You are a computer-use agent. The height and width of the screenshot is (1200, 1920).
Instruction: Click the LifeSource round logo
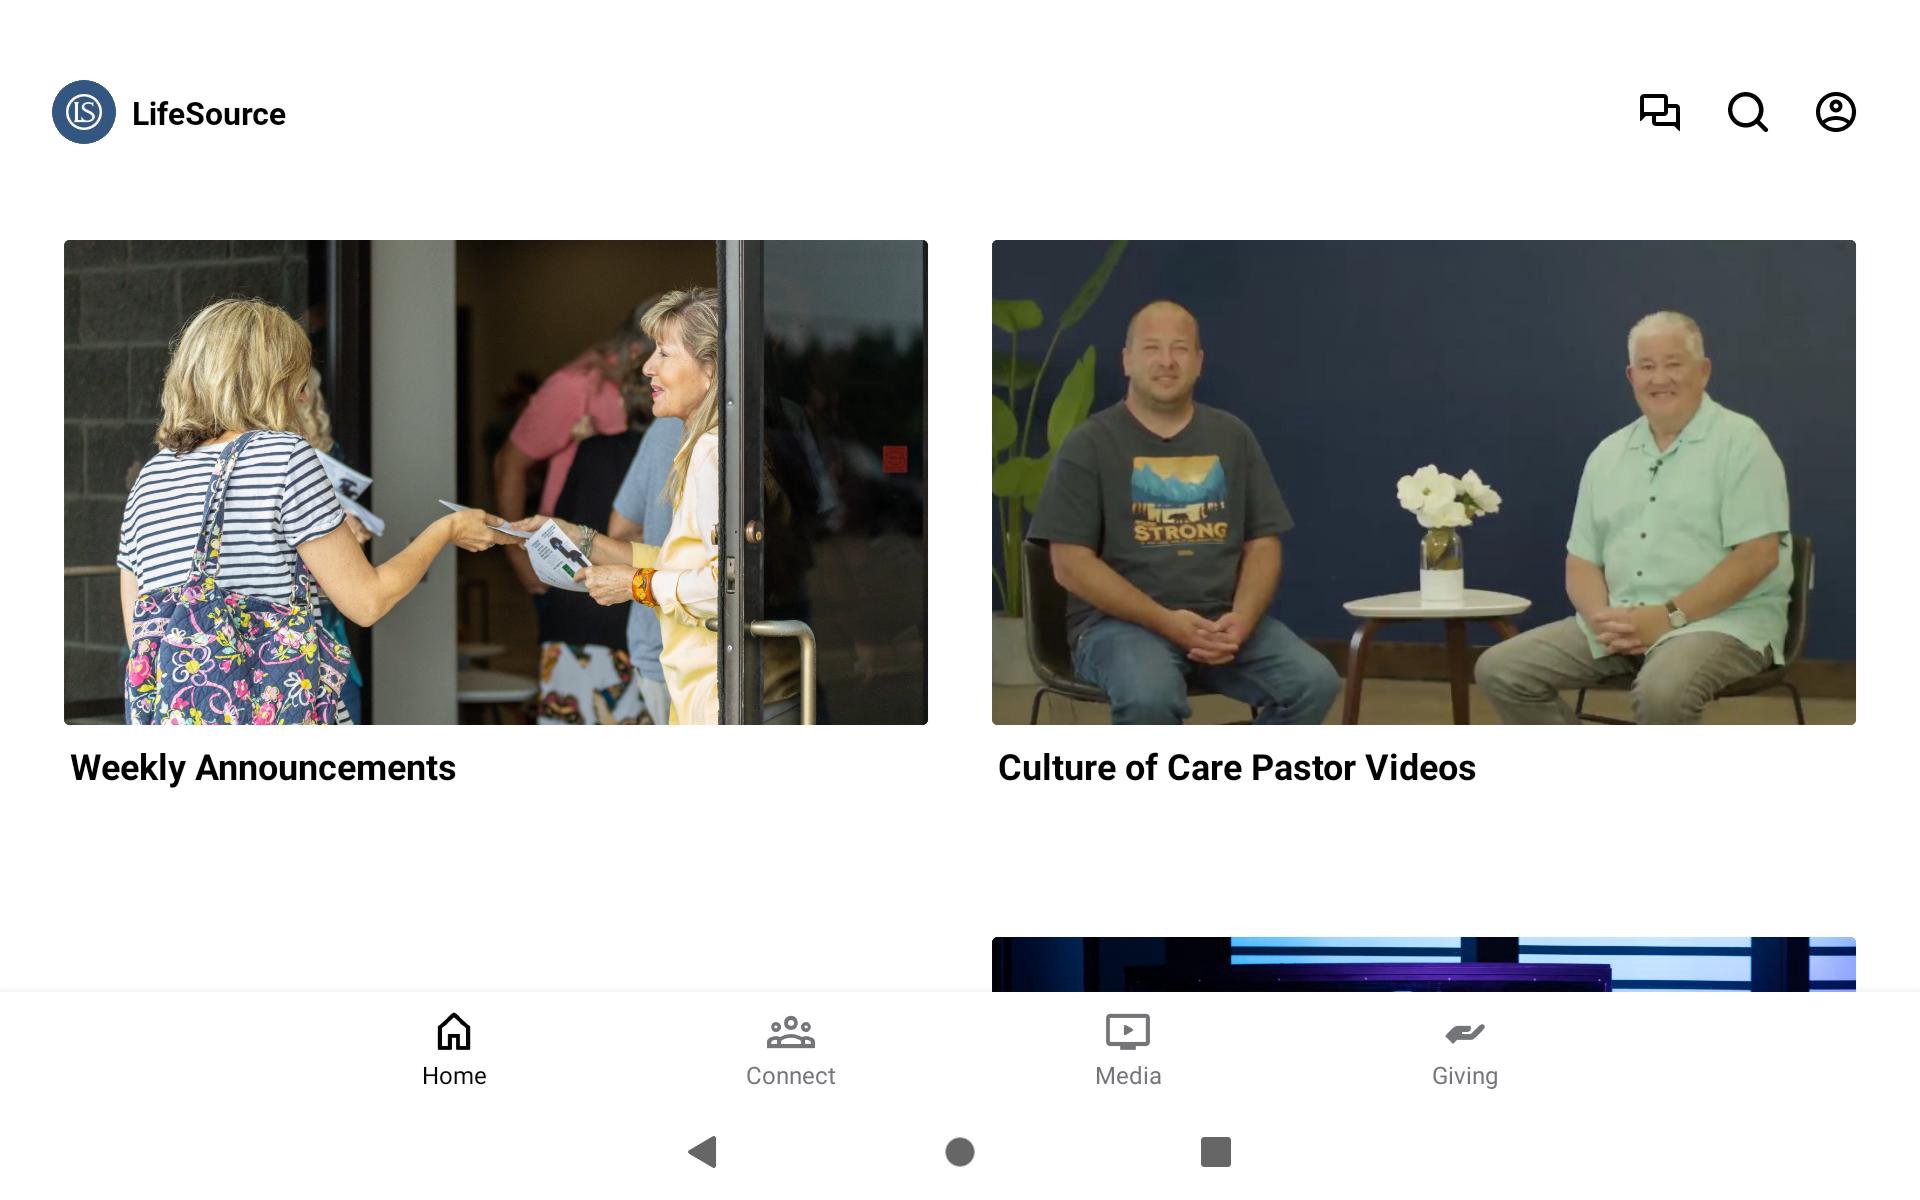[84, 112]
